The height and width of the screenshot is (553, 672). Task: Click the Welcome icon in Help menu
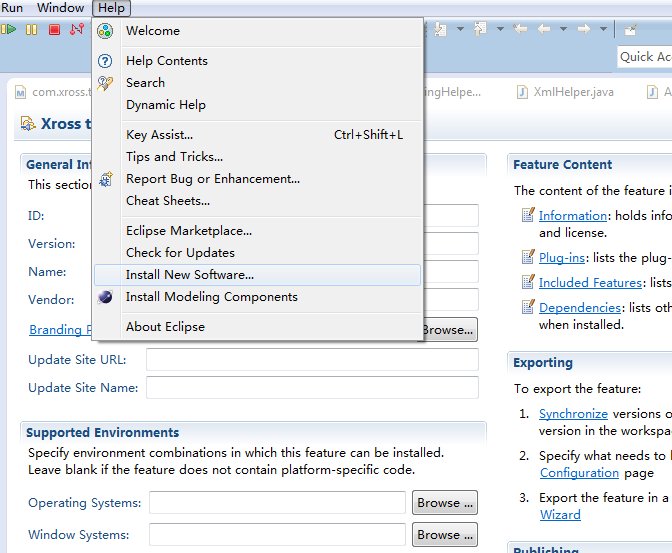(x=105, y=31)
